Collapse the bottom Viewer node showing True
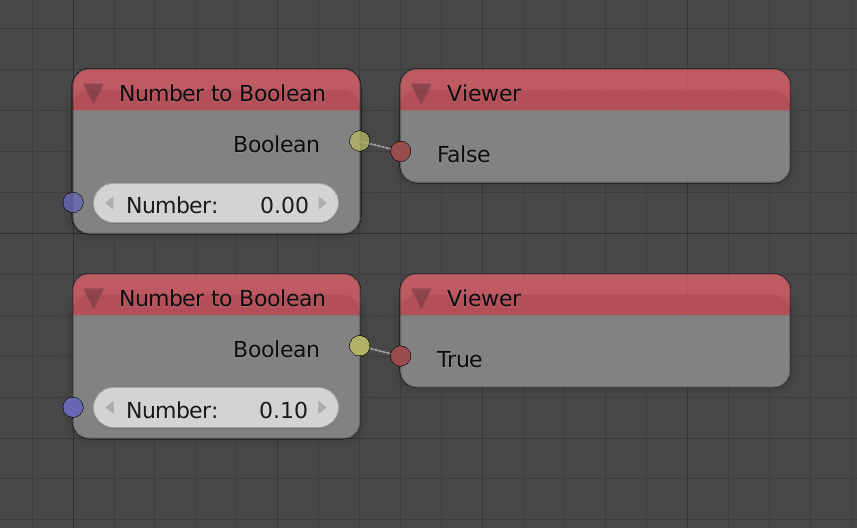Viewport: 857px width, 528px height. (421, 298)
